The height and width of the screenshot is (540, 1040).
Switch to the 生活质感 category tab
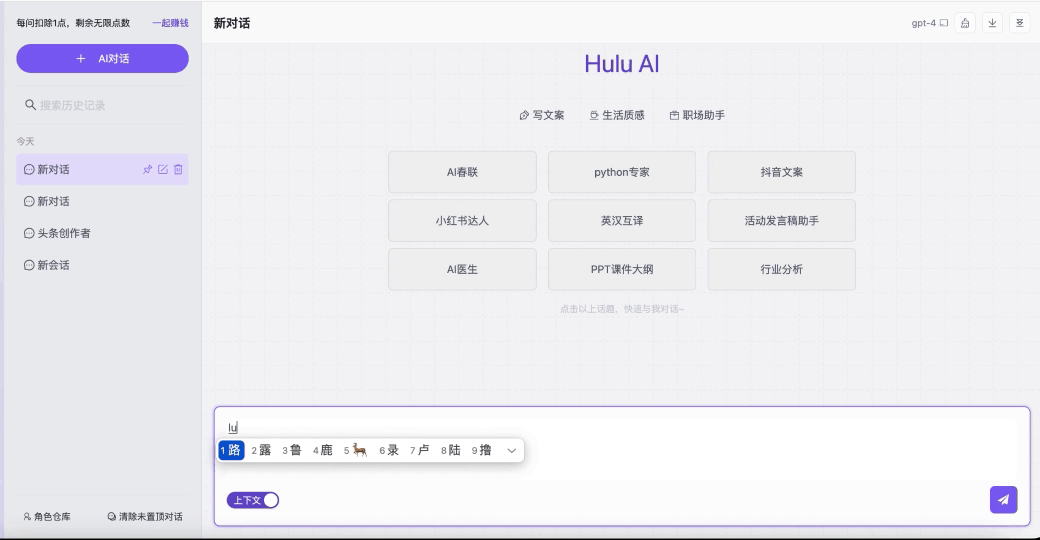click(617, 115)
